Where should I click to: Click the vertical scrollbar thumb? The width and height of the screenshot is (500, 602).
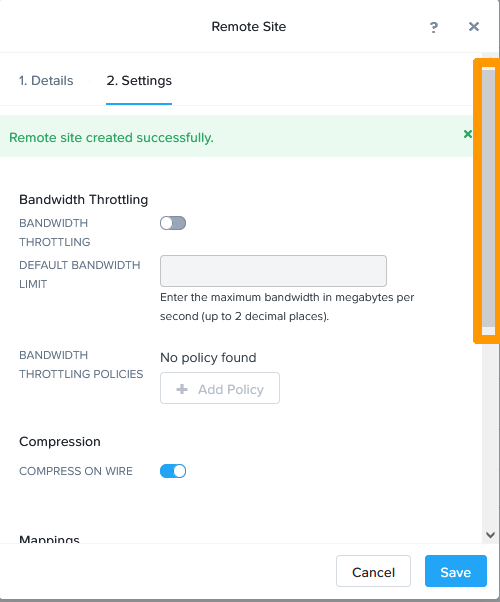pyautogui.click(x=488, y=198)
